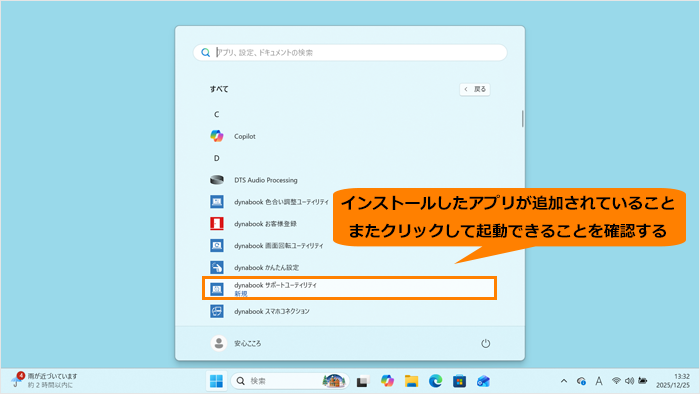Open the volume speaker tray icon

click(x=629, y=381)
